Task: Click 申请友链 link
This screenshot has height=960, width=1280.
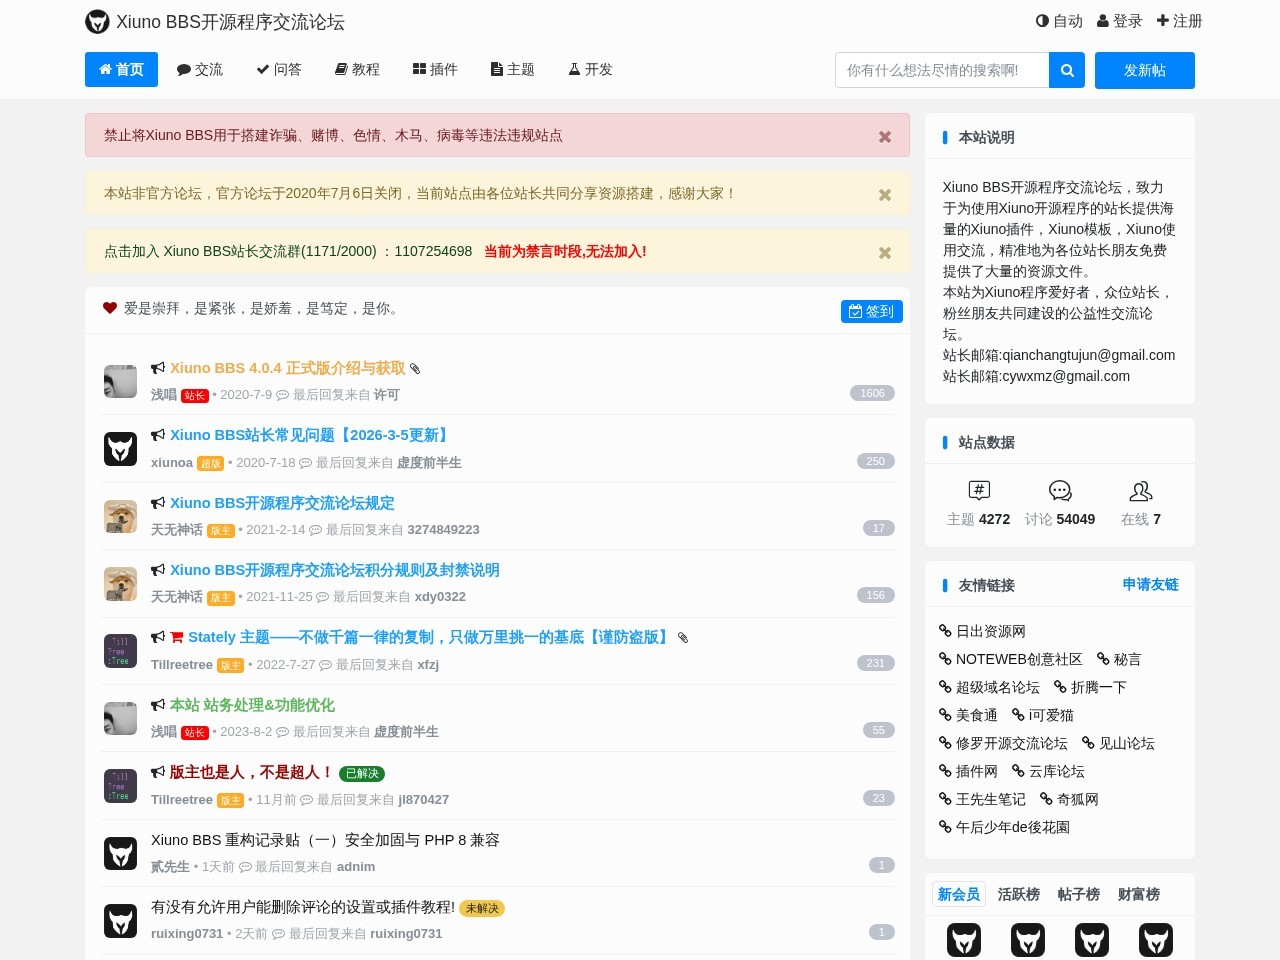Action: click(x=1150, y=584)
